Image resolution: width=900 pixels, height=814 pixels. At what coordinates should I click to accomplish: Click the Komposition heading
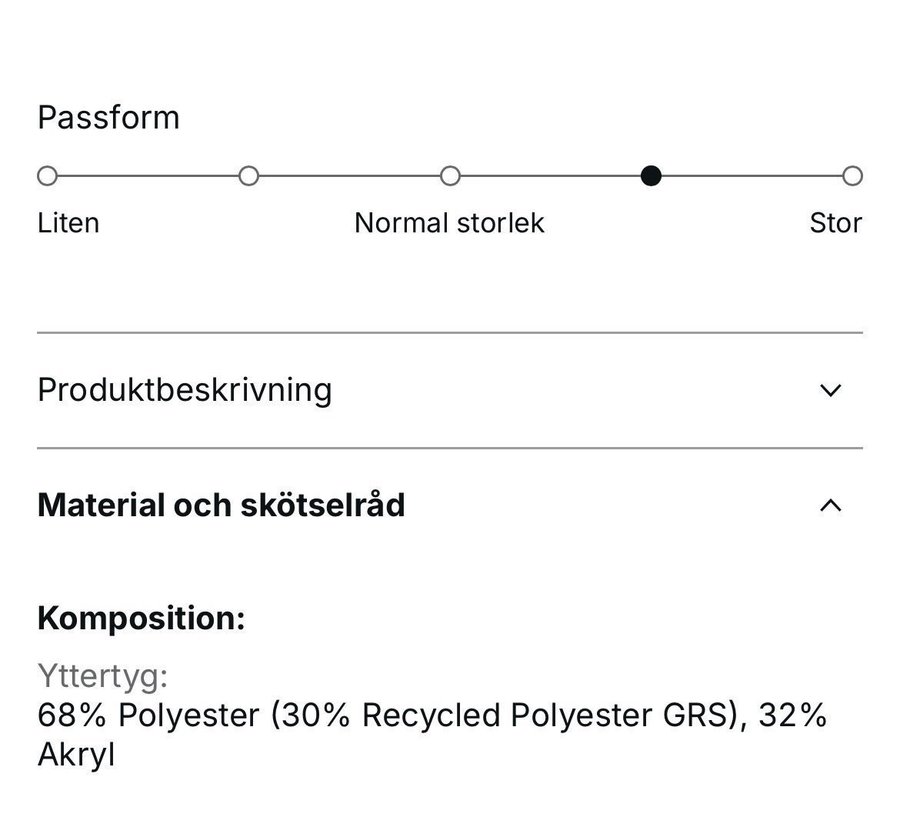141,618
